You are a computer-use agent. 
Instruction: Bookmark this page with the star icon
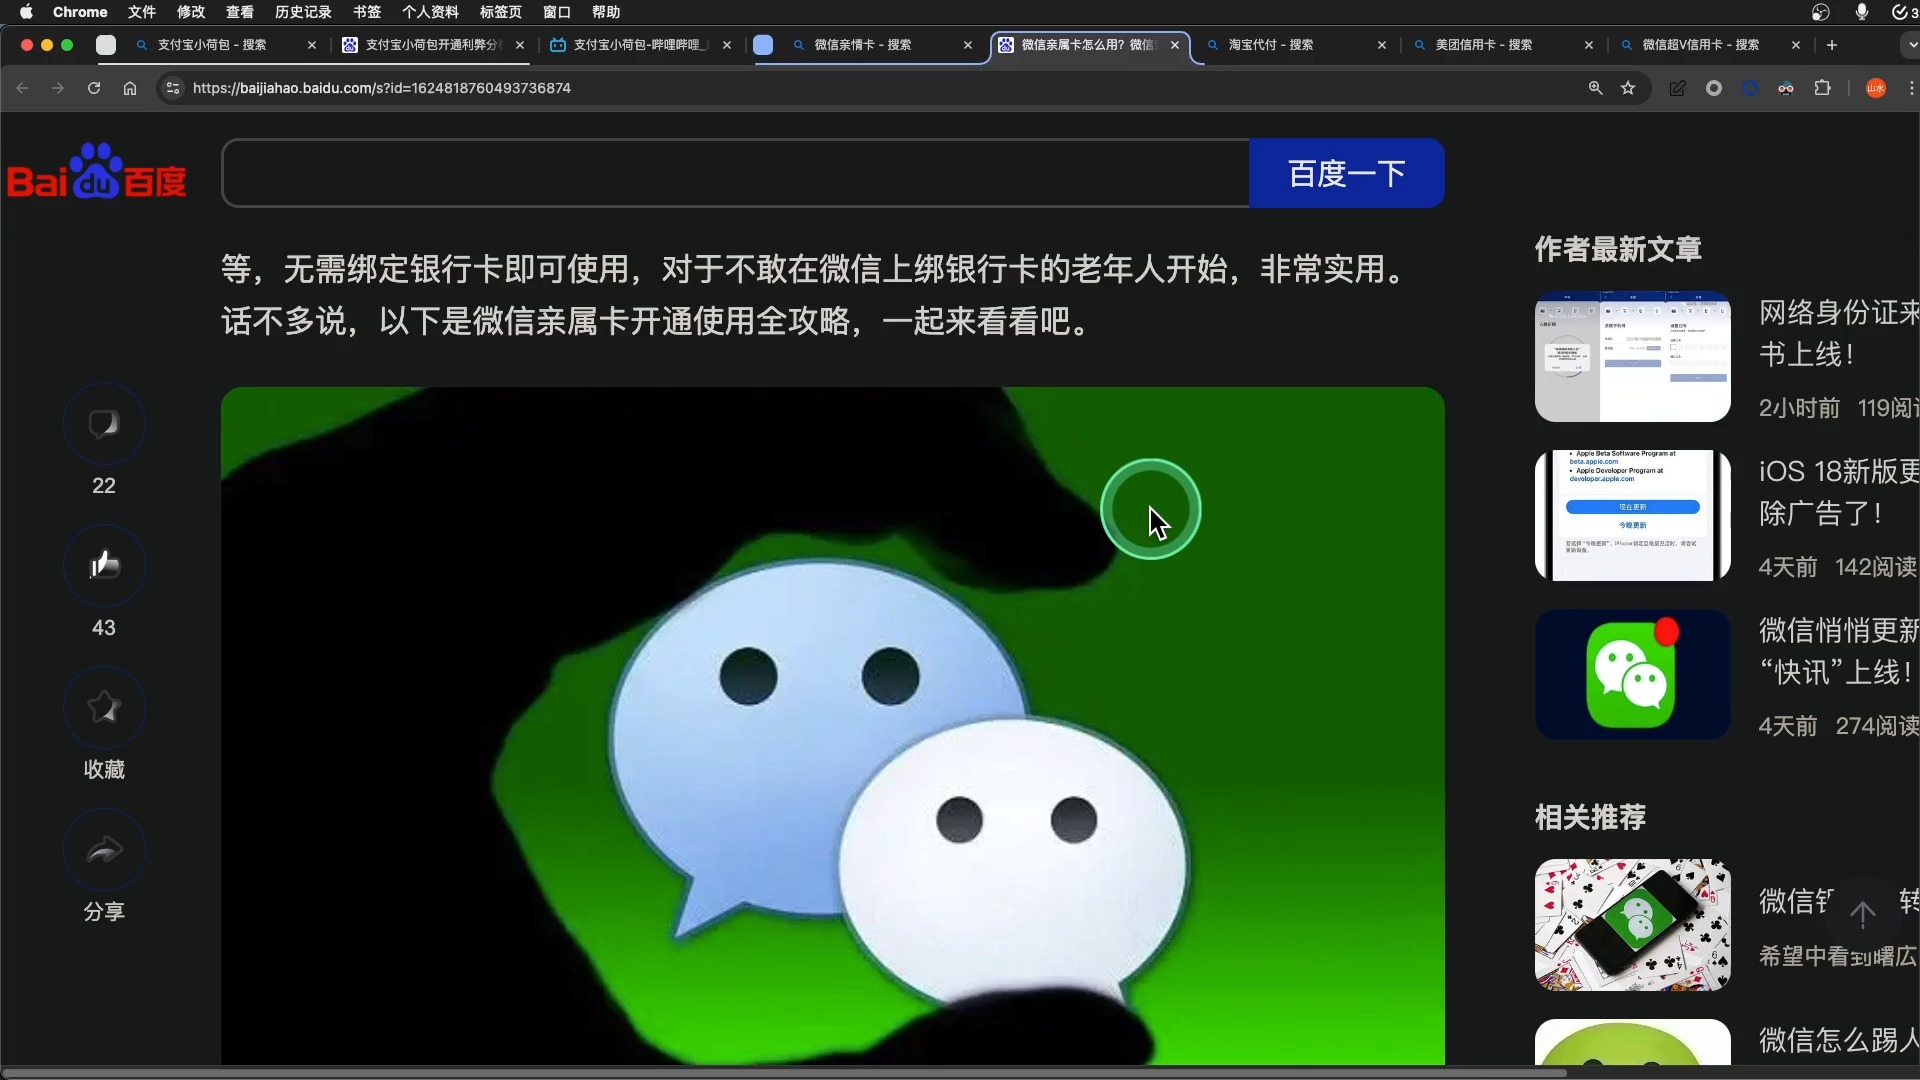pyautogui.click(x=1630, y=88)
